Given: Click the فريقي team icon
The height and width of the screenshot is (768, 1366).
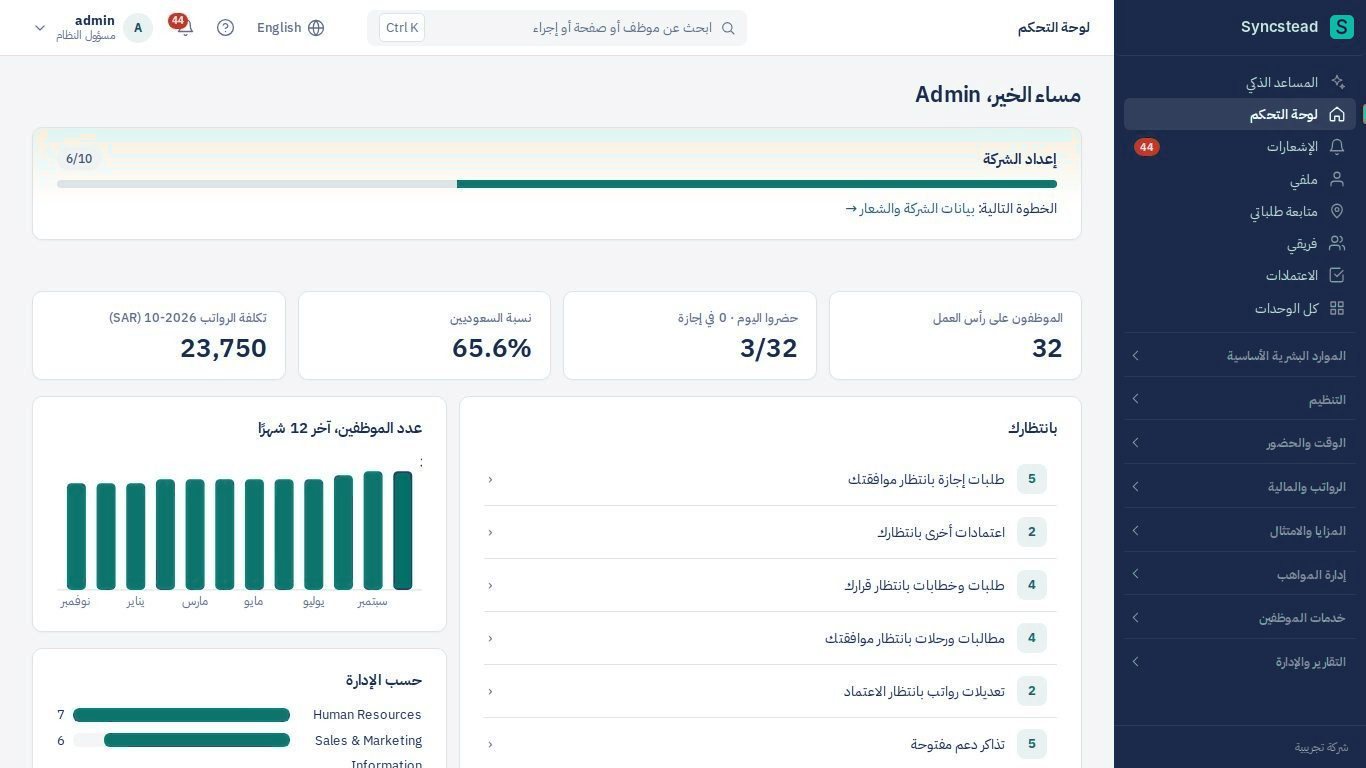Looking at the screenshot, I should coord(1337,243).
